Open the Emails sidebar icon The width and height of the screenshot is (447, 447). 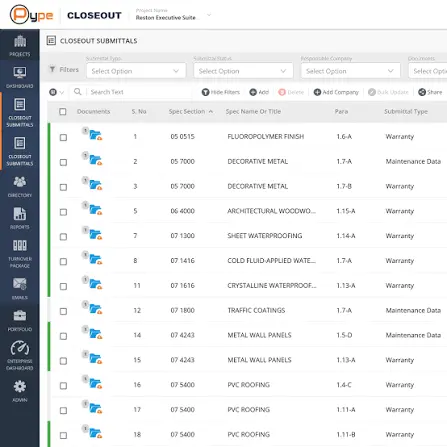click(x=20, y=289)
